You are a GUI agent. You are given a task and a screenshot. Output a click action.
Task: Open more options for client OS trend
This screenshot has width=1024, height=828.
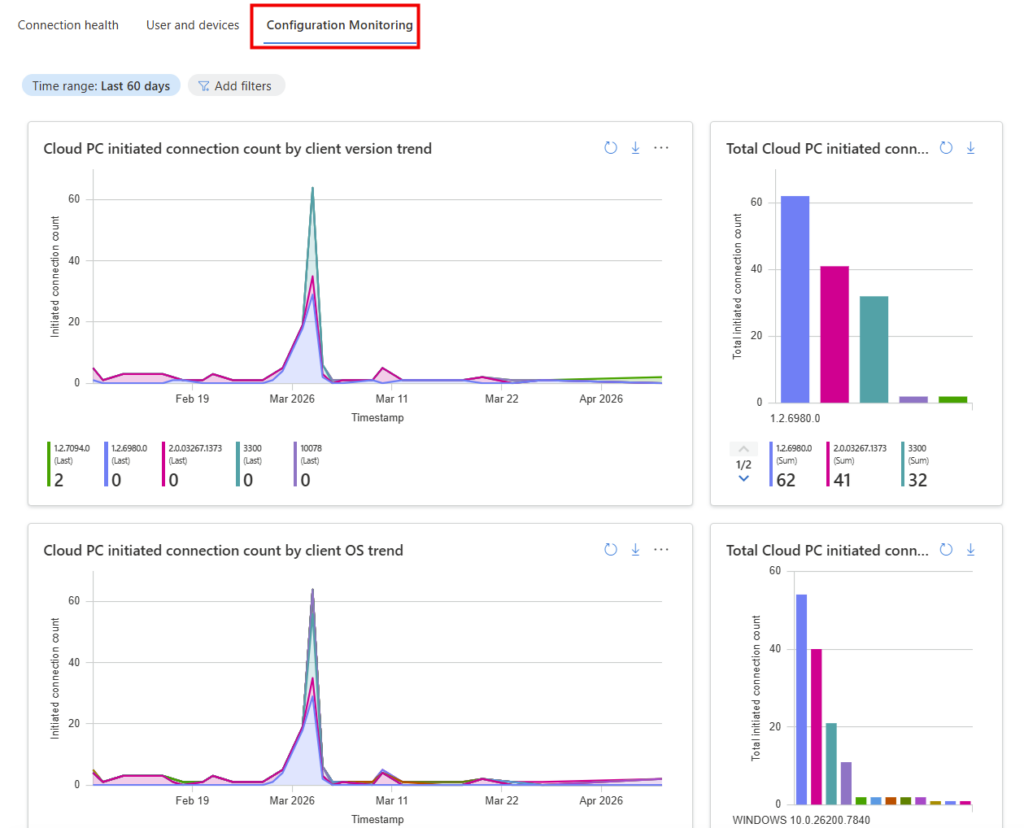click(x=661, y=550)
